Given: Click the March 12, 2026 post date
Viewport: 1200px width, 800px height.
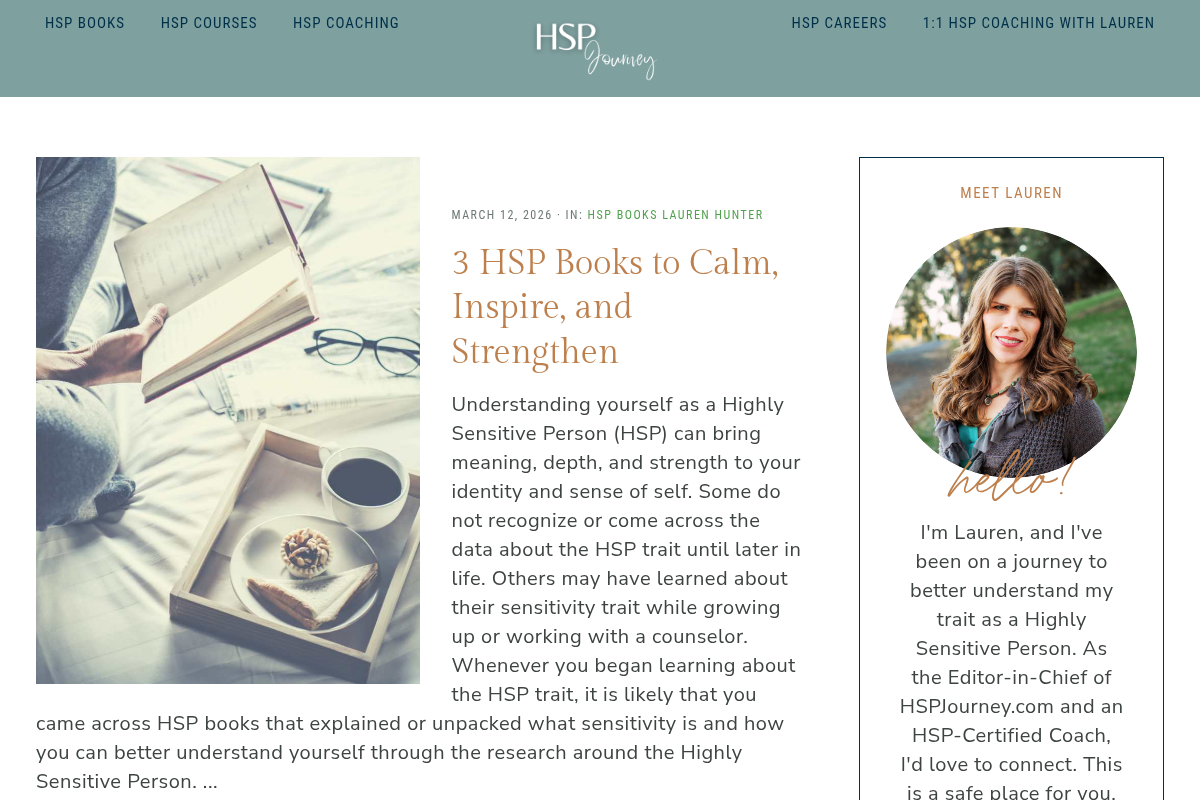Looking at the screenshot, I should 502,215.
